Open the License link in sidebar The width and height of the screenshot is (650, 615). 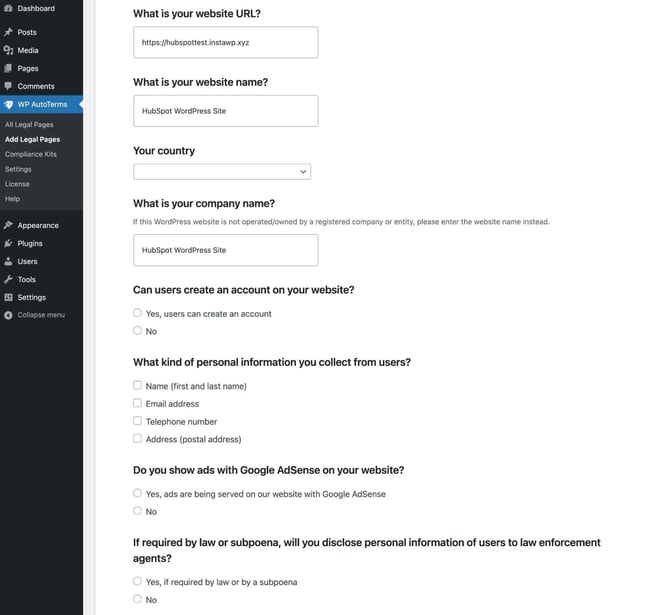click(17, 184)
